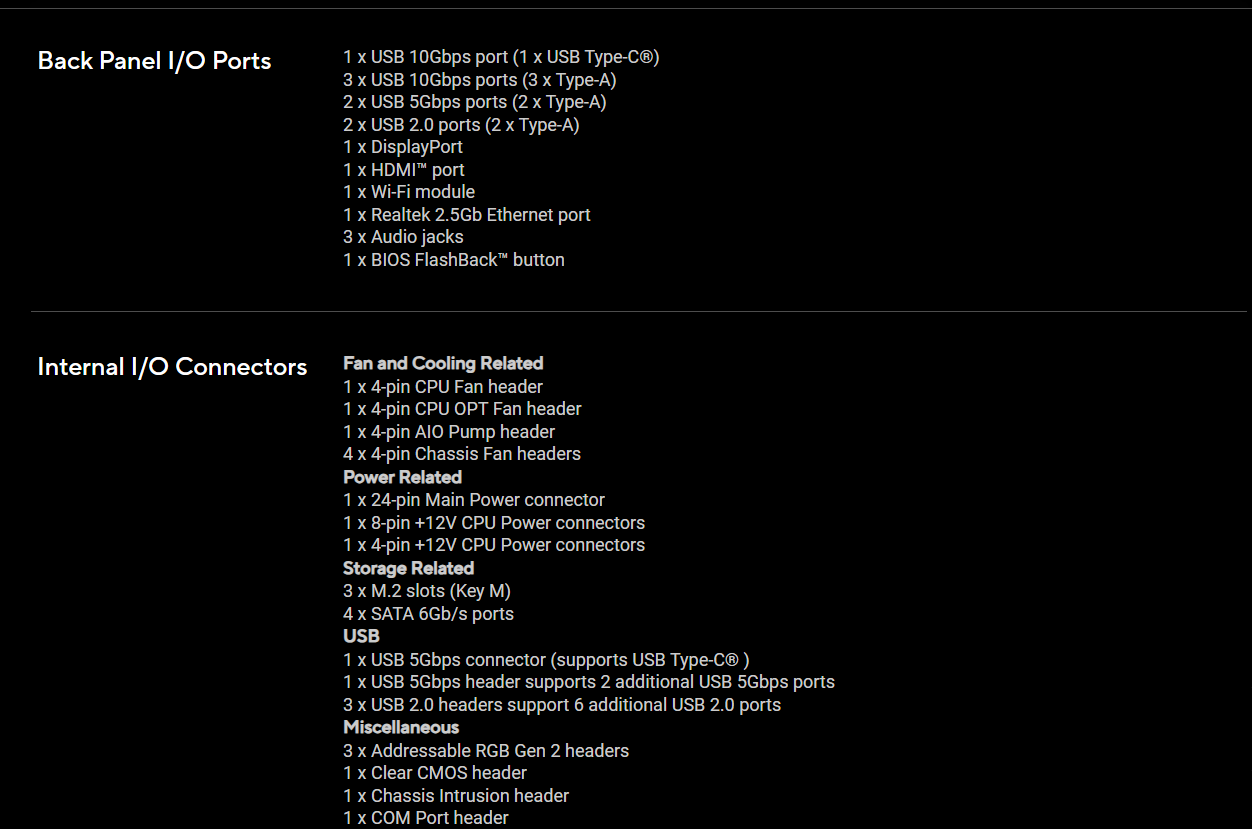Click the Realtek 2.5Gb Ethernet port text
This screenshot has height=829, width=1252.
pos(467,215)
